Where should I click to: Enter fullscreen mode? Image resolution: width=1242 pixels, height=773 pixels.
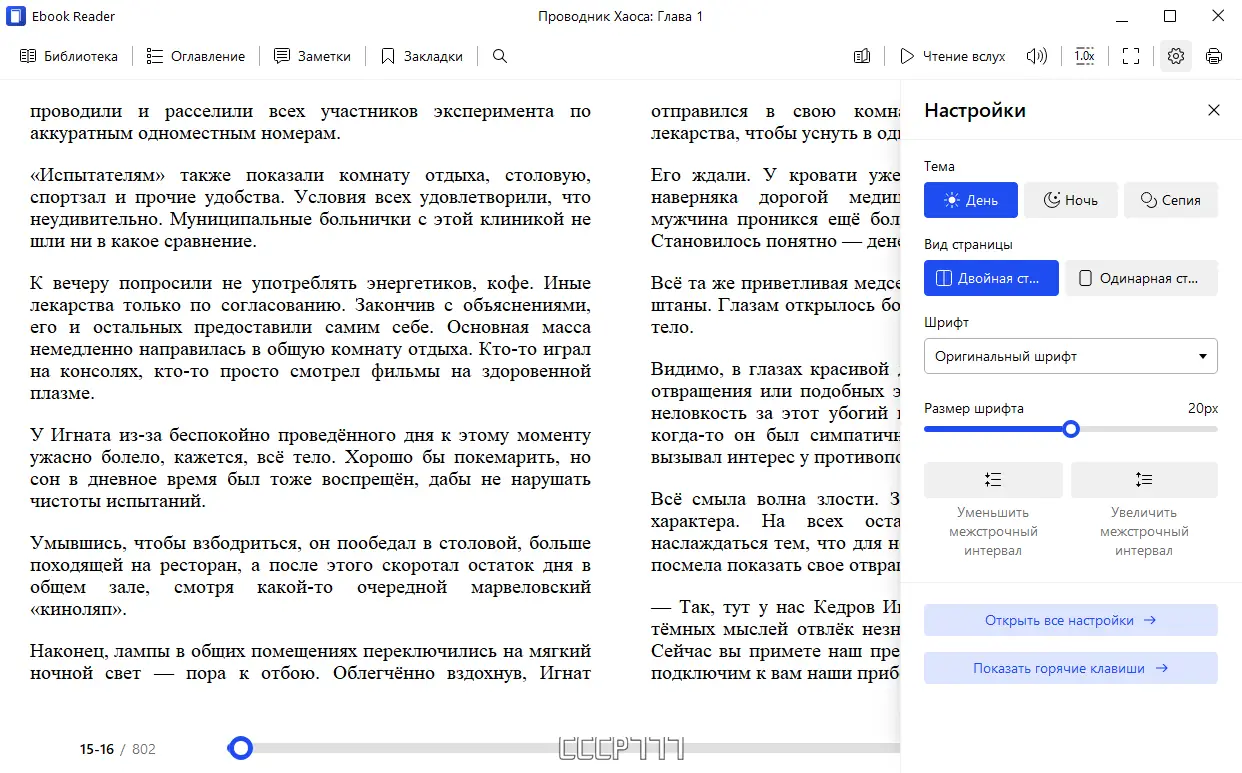1131,56
